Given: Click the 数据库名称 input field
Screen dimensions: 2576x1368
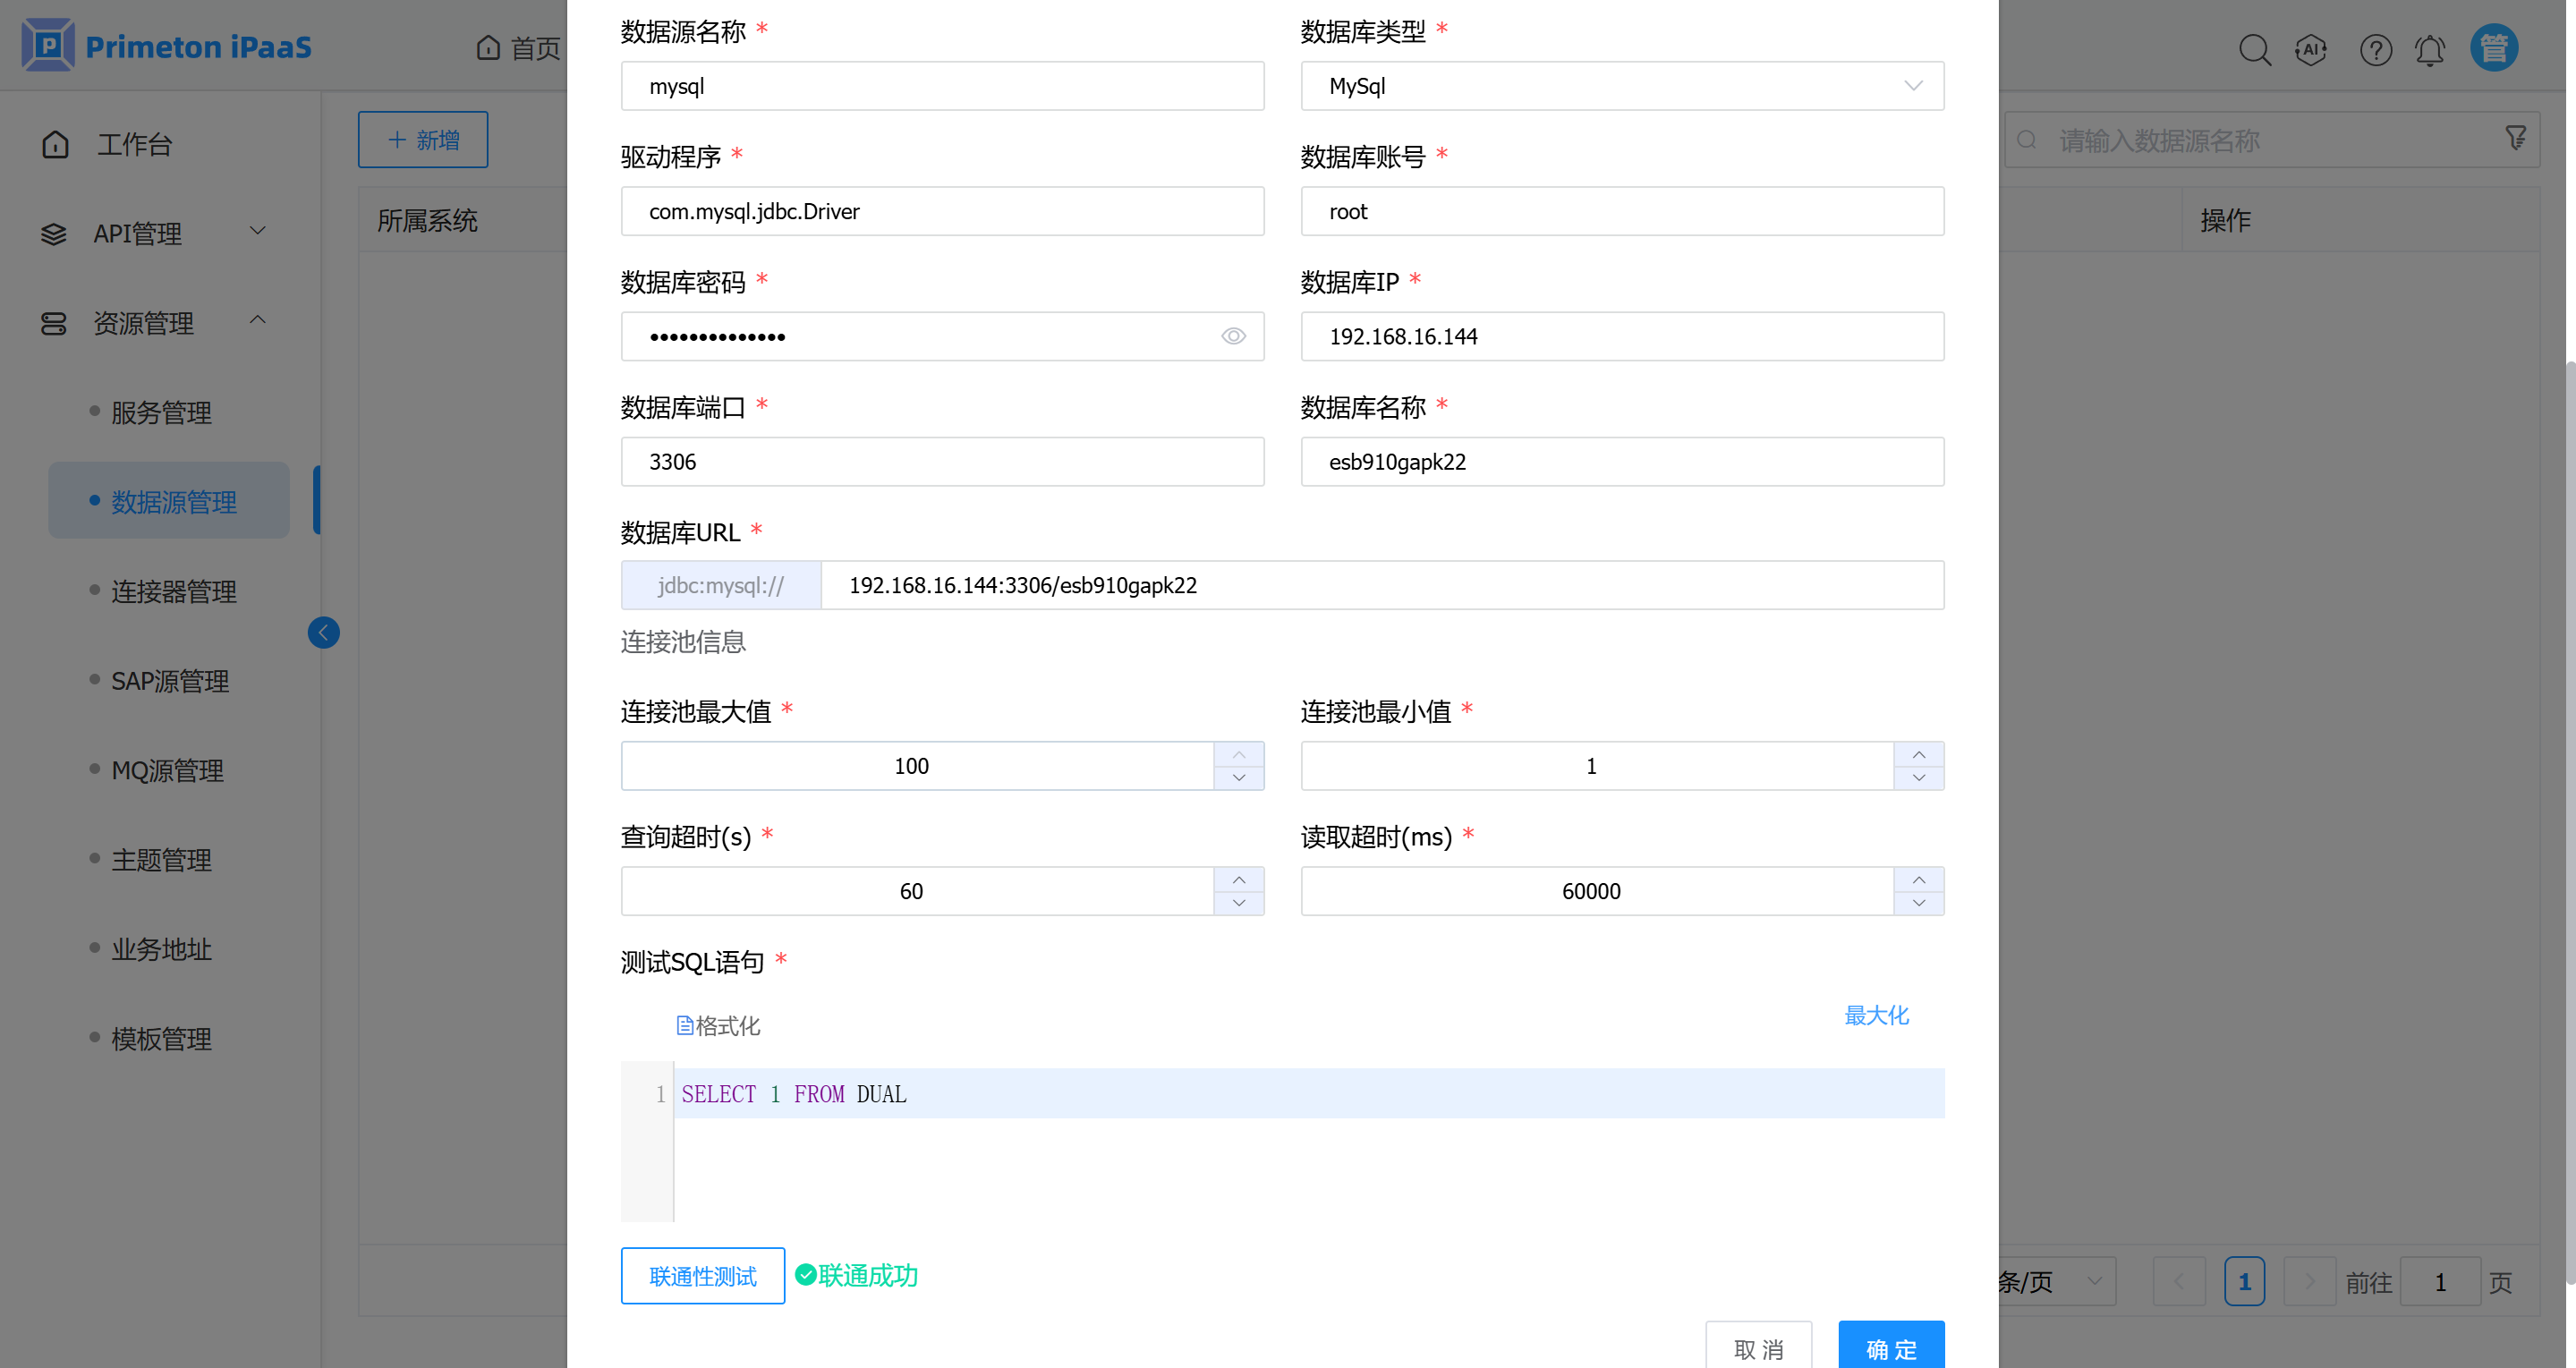Looking at the screenshot, I should tap(1621, 462).
